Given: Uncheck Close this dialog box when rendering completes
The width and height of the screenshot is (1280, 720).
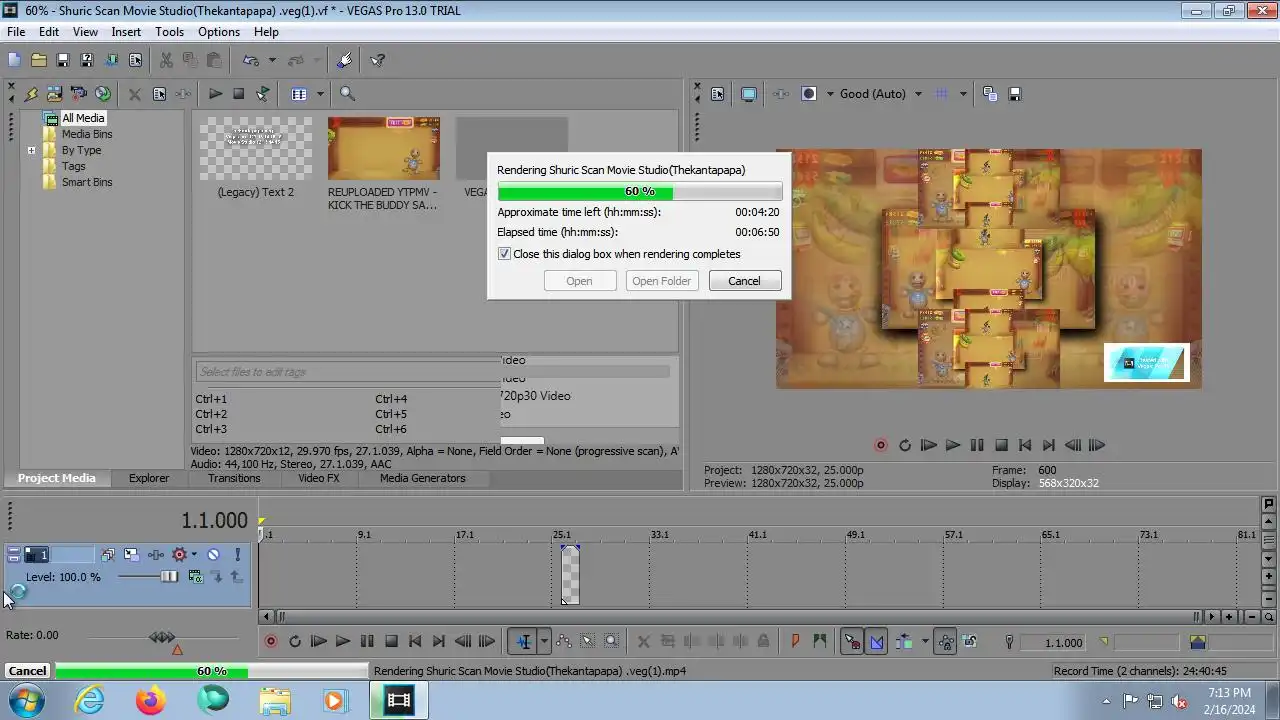Looking at the screenshot, I should coord(504,254).
